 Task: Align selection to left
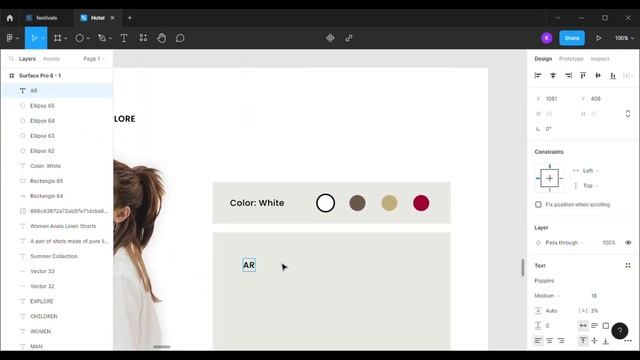click(538, 76)
